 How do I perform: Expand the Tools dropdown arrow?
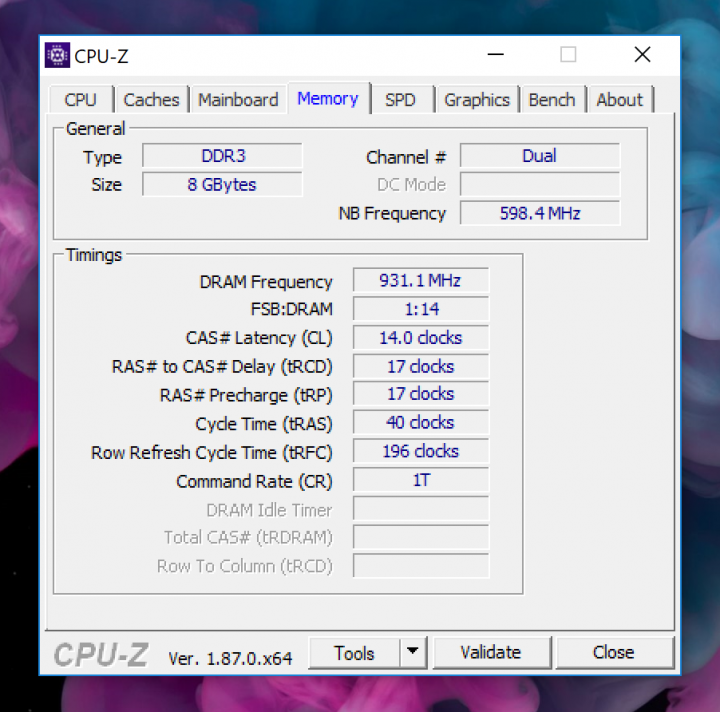413,652
